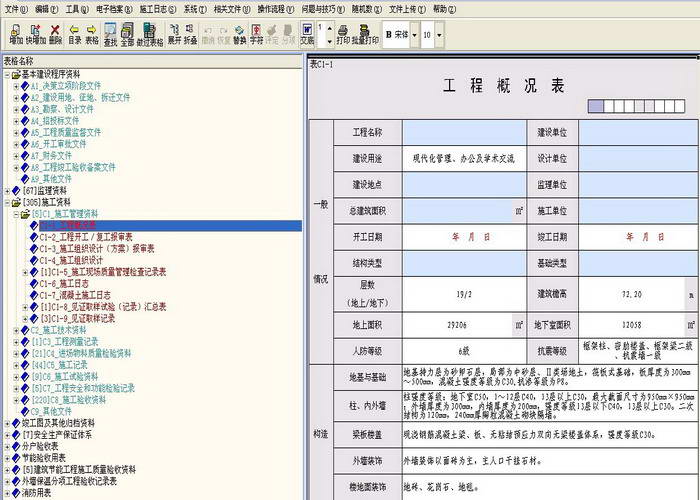The height and width of the screenshot is (500, 700).
Task: Collapse the [305]施工资料 node
Action: [x=8, y=202]
